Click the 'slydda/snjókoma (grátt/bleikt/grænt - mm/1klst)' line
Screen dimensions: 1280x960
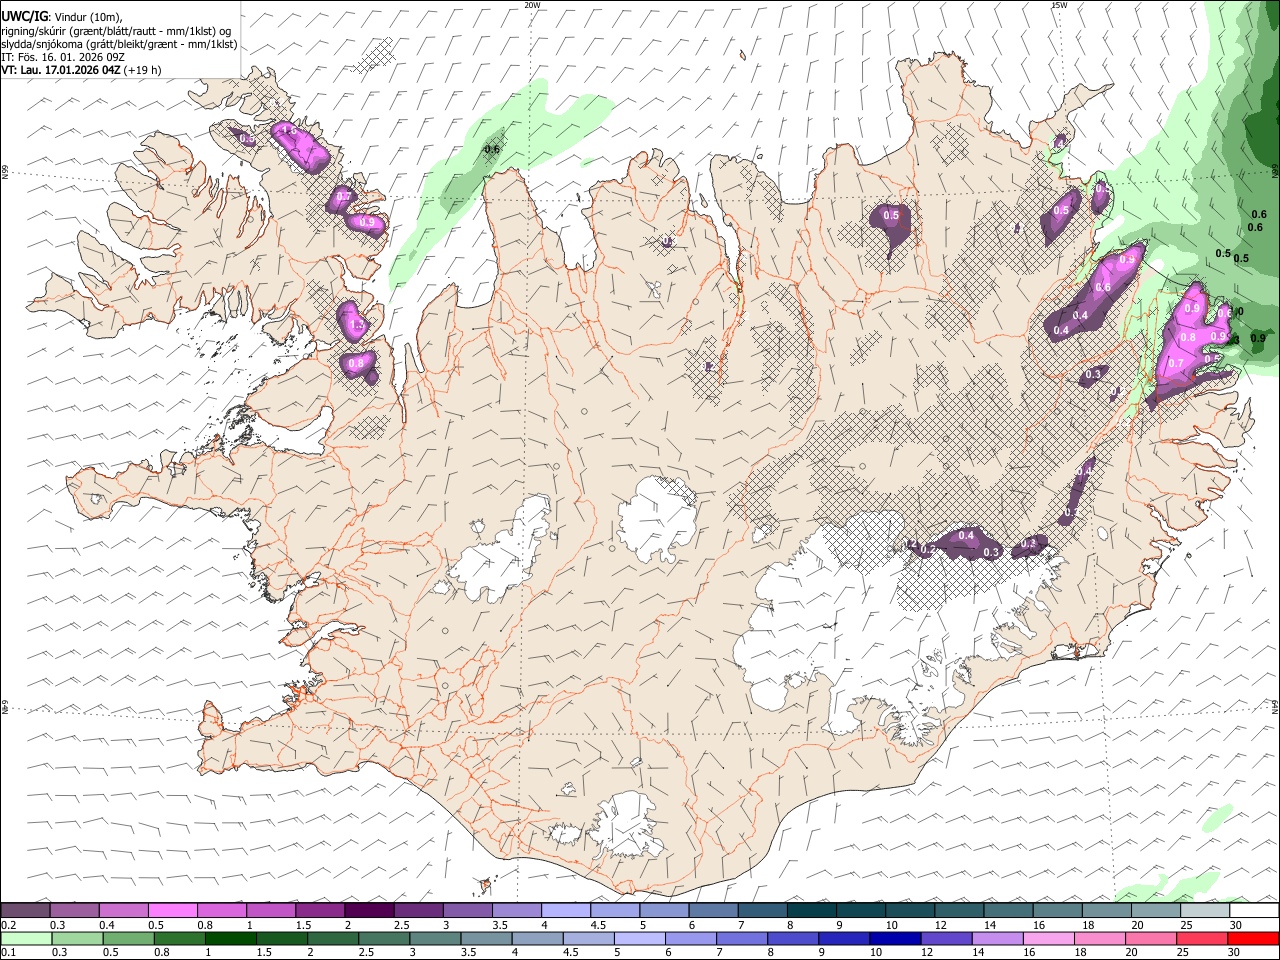(x=119, y=44)
